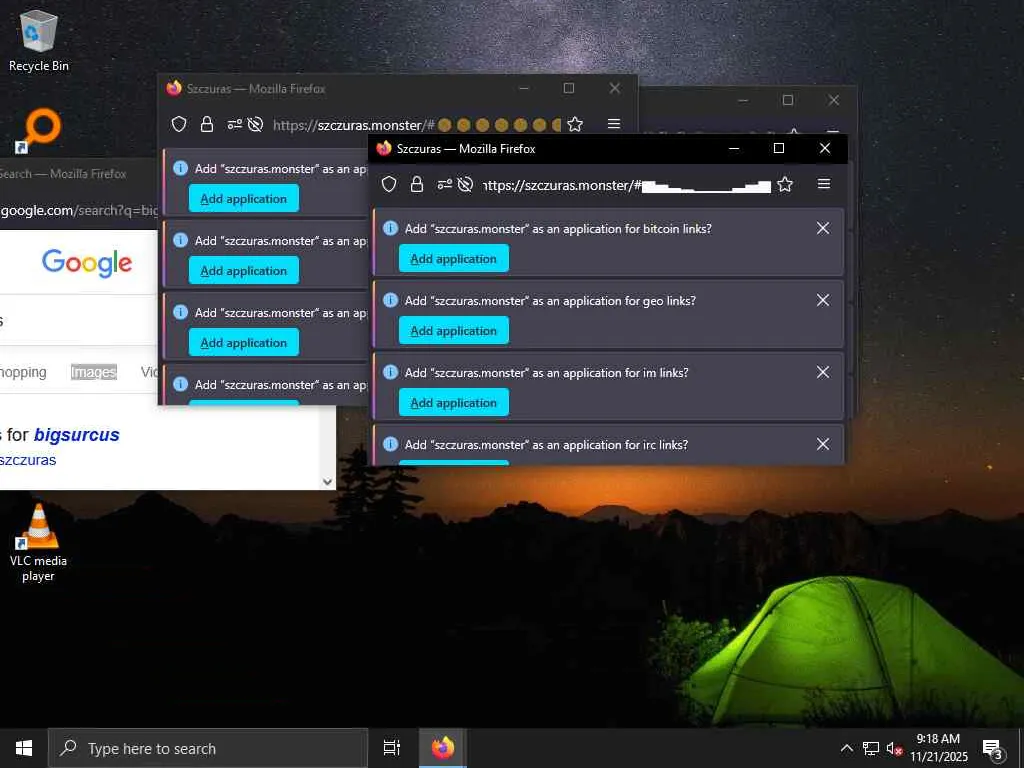Click first Add application button in middle window
The height and width of the screenshot is (768, 1024).
click(x=244, y=199)
